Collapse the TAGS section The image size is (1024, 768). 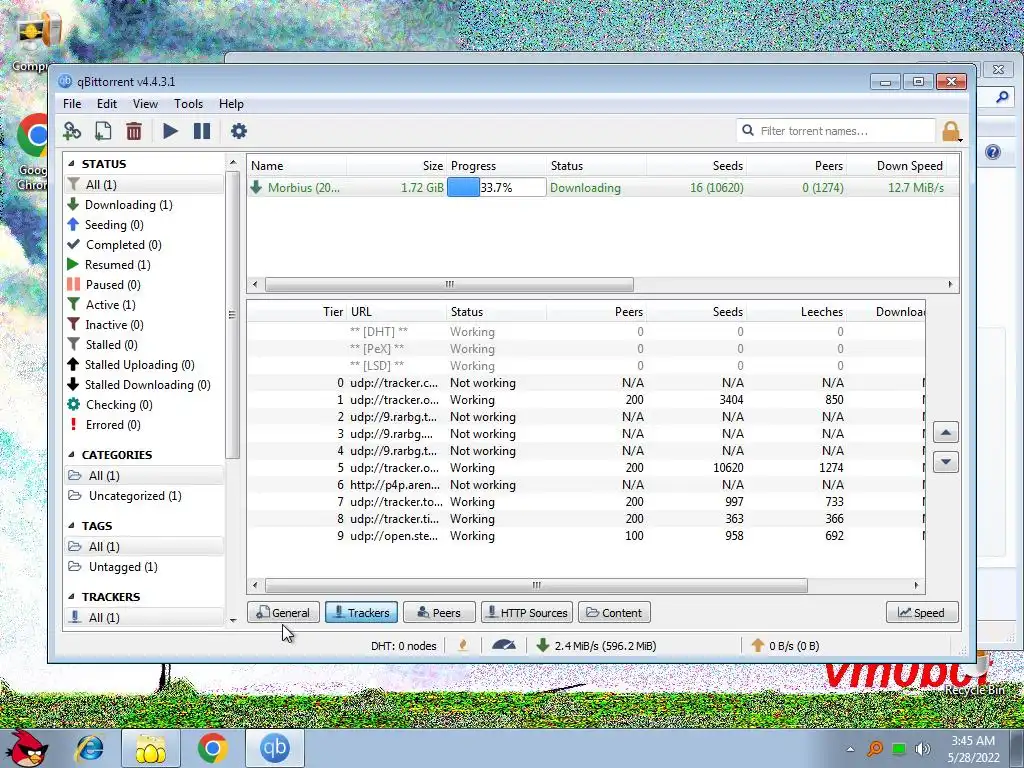pyautogui.click(x=71, y=526)
